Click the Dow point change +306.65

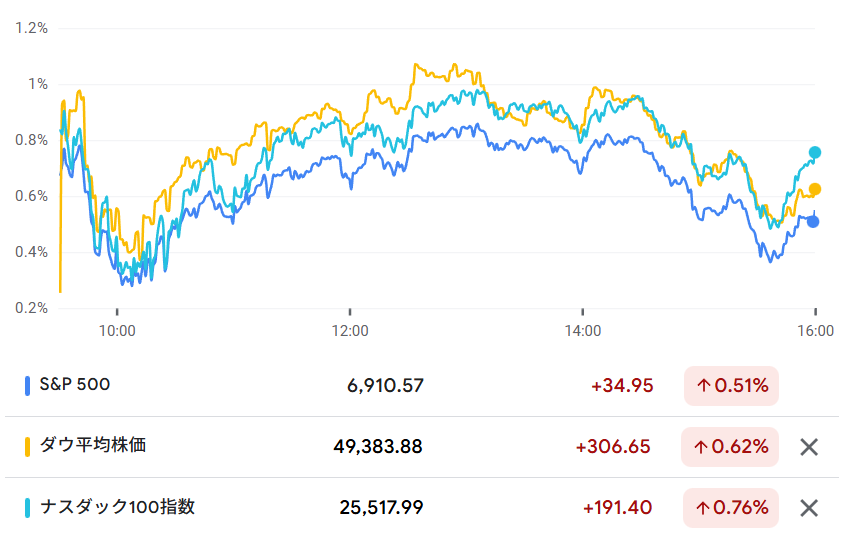(x=614, y=447)
